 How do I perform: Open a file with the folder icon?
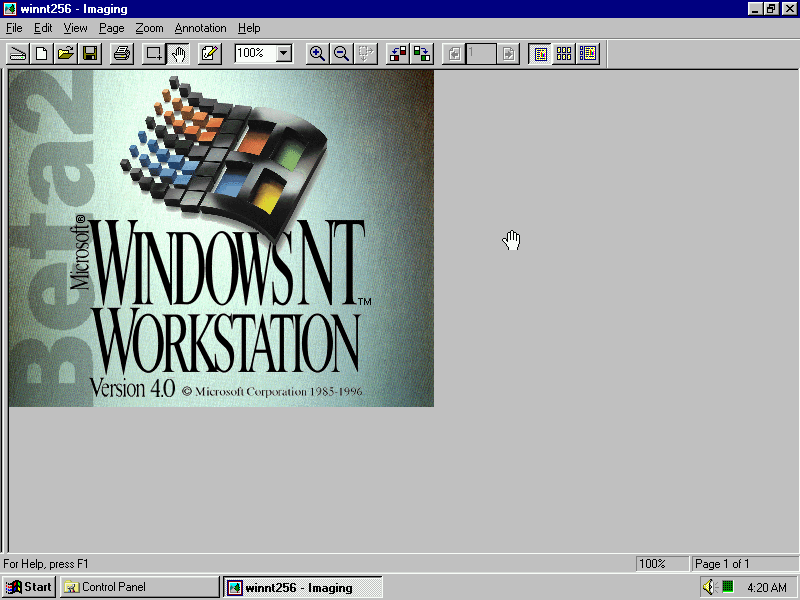pyautogui.click(x=66, y=54)
